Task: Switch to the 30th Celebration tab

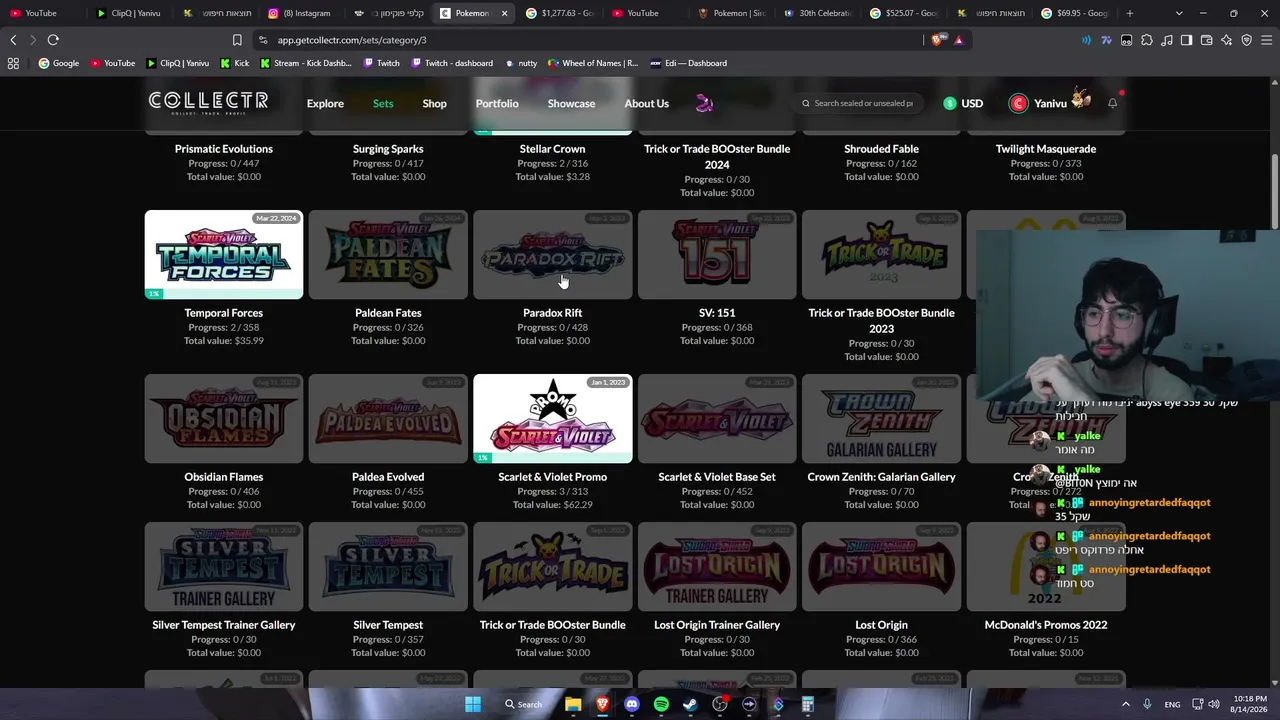Action: pyautogui.click(x=818, y=13)
